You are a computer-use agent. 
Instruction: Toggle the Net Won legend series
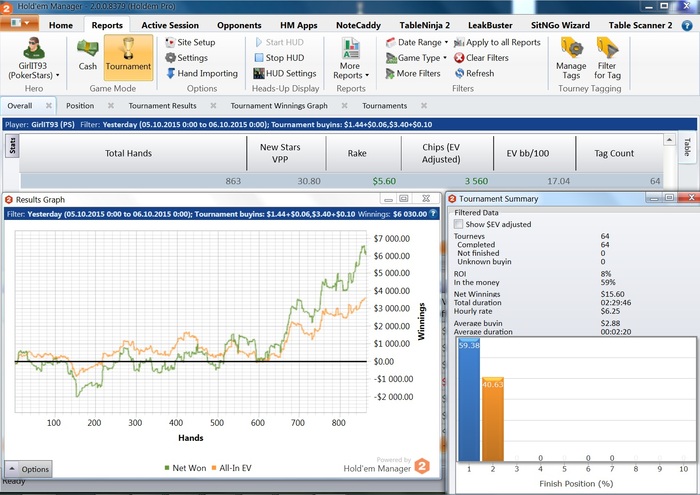(x=185, y=468)
